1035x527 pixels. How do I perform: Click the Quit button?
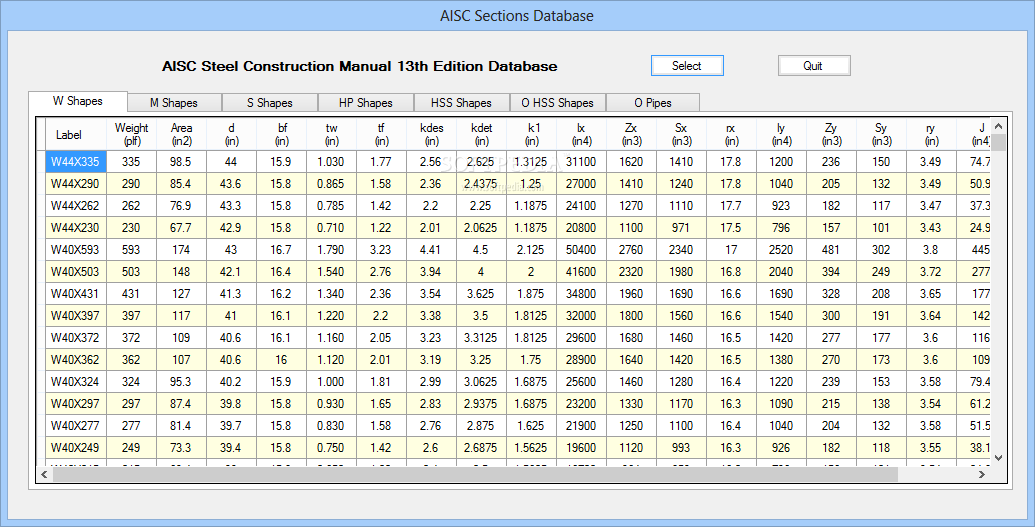pos(814,65)
